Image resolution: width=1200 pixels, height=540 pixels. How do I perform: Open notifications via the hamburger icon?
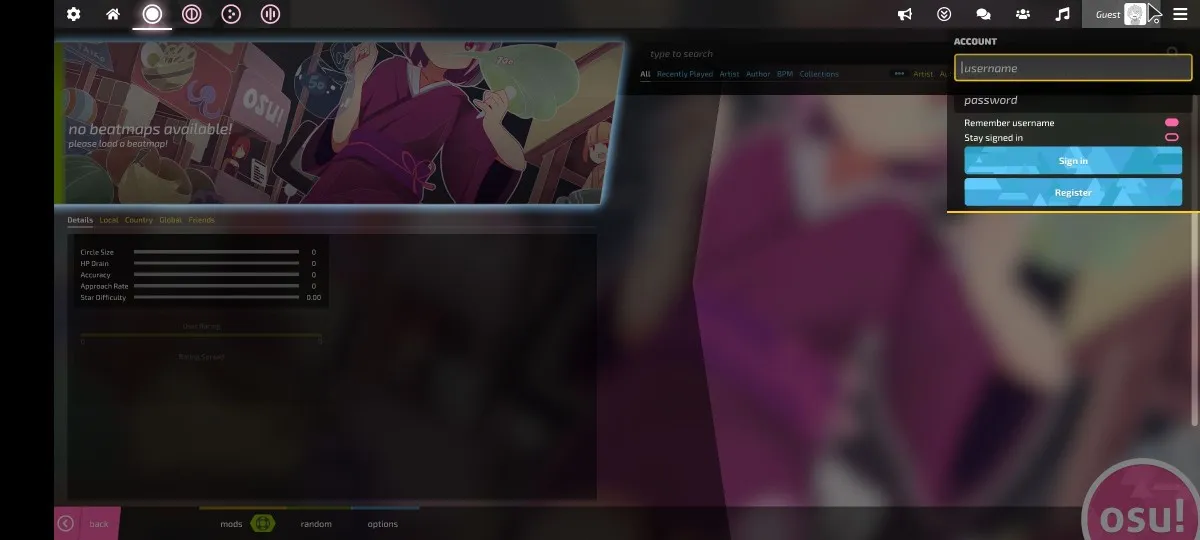point(1180,14)
